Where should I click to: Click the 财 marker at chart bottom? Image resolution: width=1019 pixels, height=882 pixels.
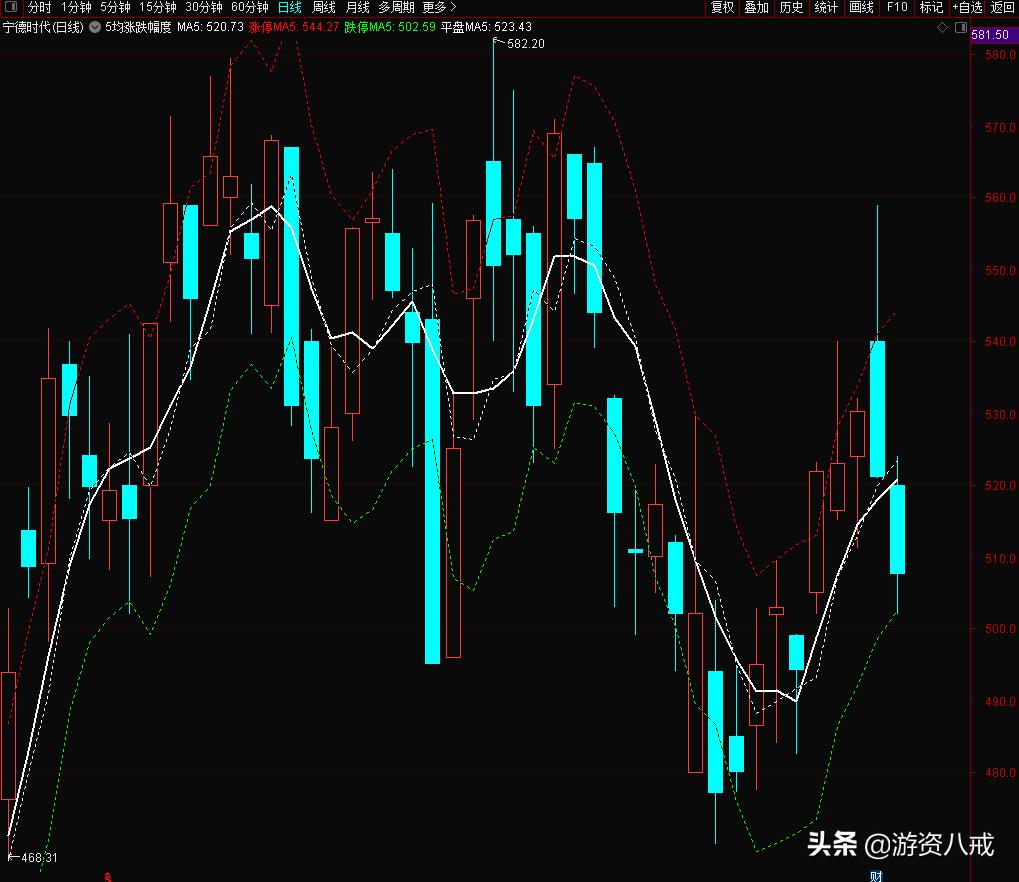[876, 876]
